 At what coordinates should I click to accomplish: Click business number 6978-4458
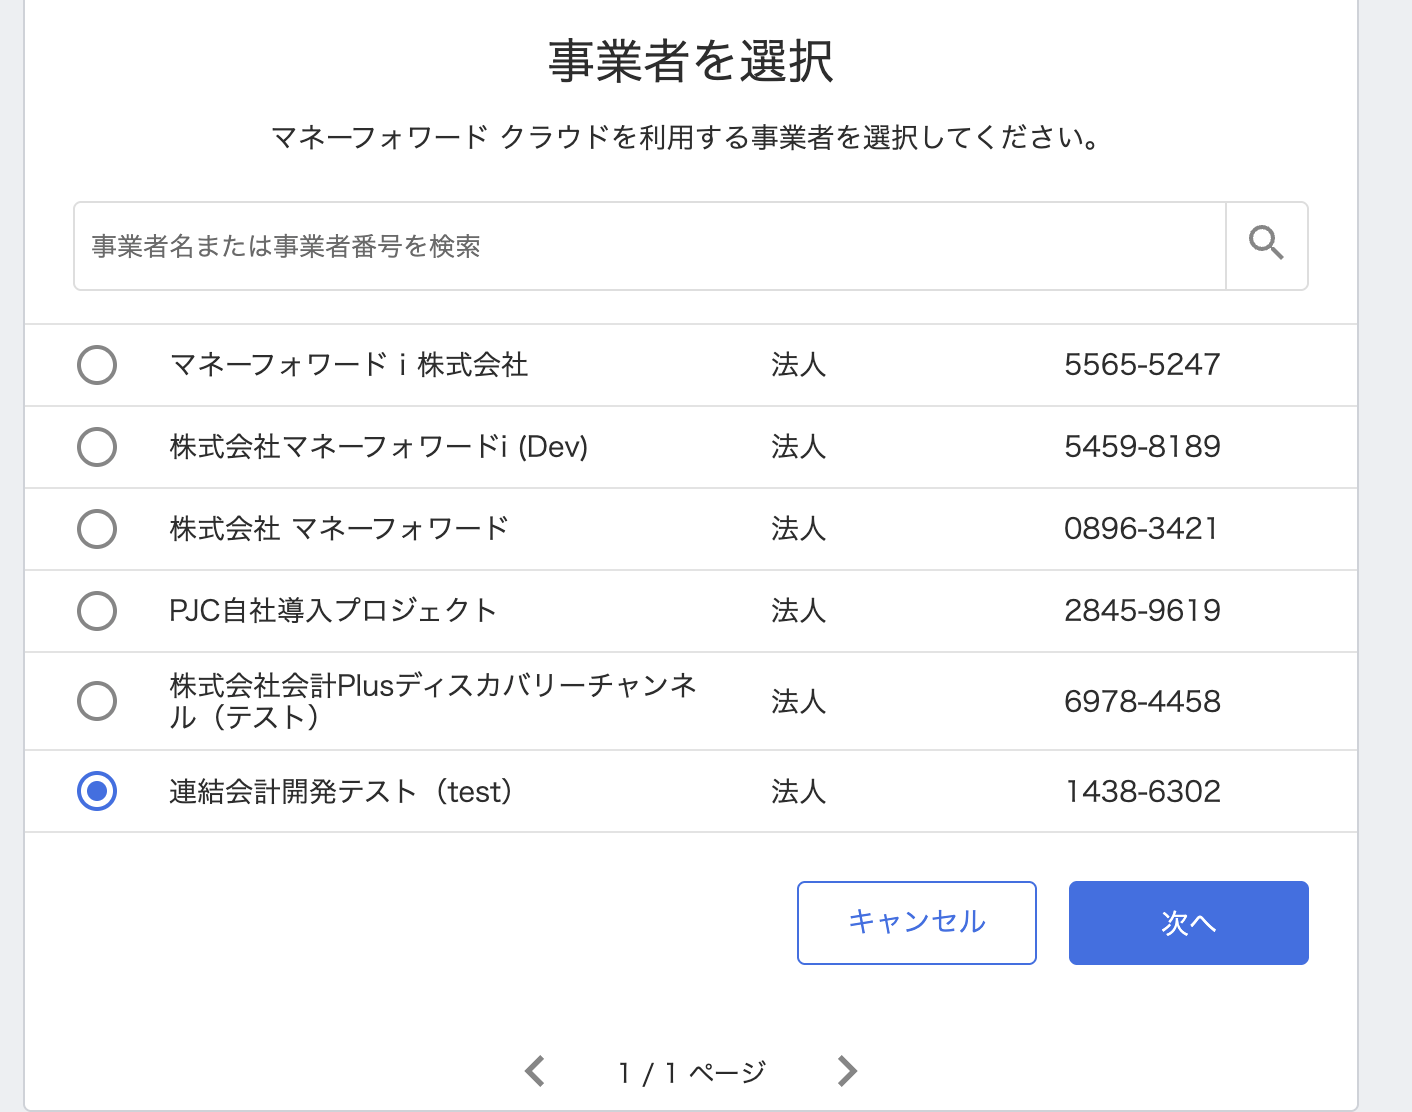pyautogui.click(x=1142, y=702)
